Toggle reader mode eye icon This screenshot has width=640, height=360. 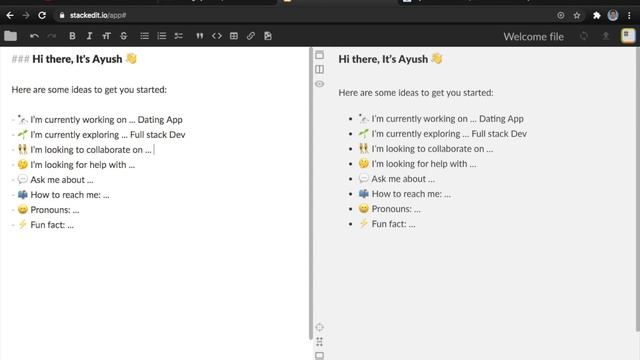tap(320, 84)
